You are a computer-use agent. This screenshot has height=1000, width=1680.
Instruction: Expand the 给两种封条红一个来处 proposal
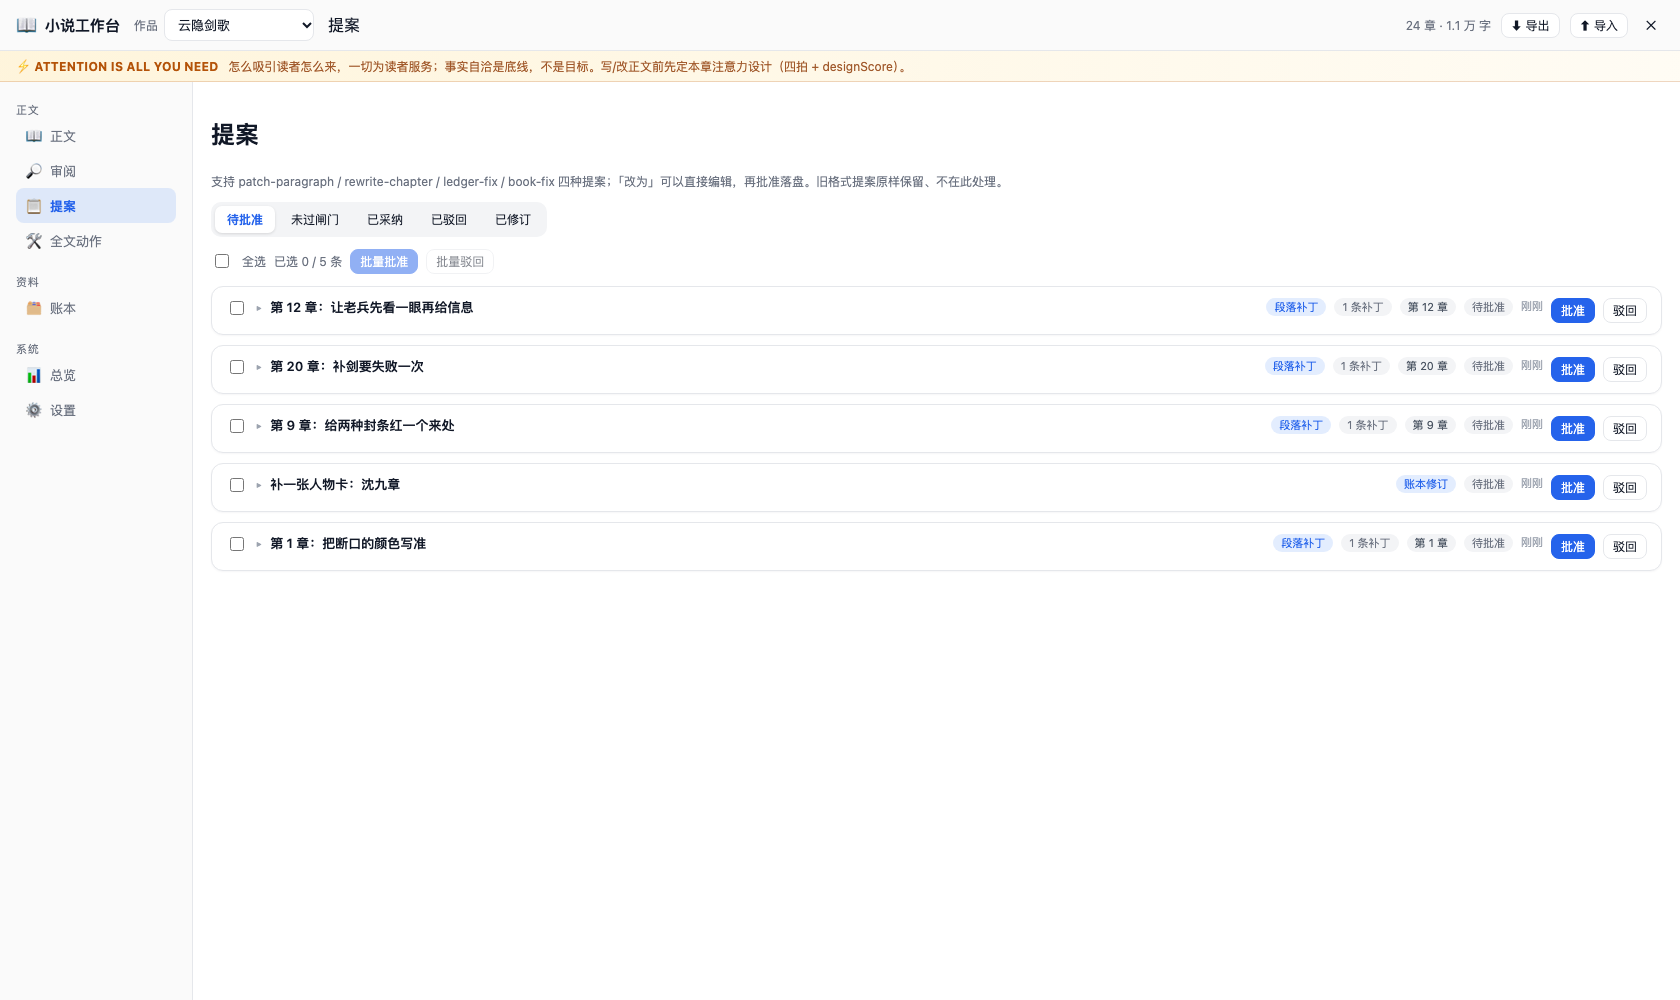coord(259,426)
